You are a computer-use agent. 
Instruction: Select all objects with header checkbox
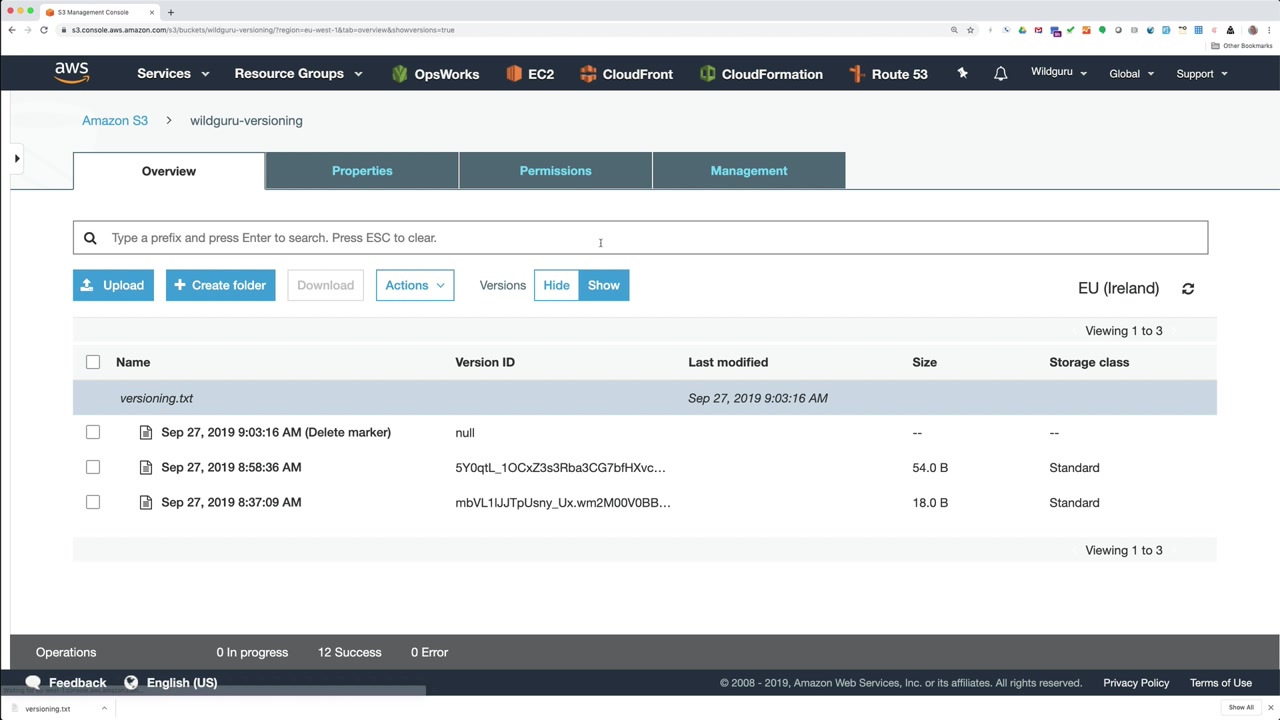(93, 362)
